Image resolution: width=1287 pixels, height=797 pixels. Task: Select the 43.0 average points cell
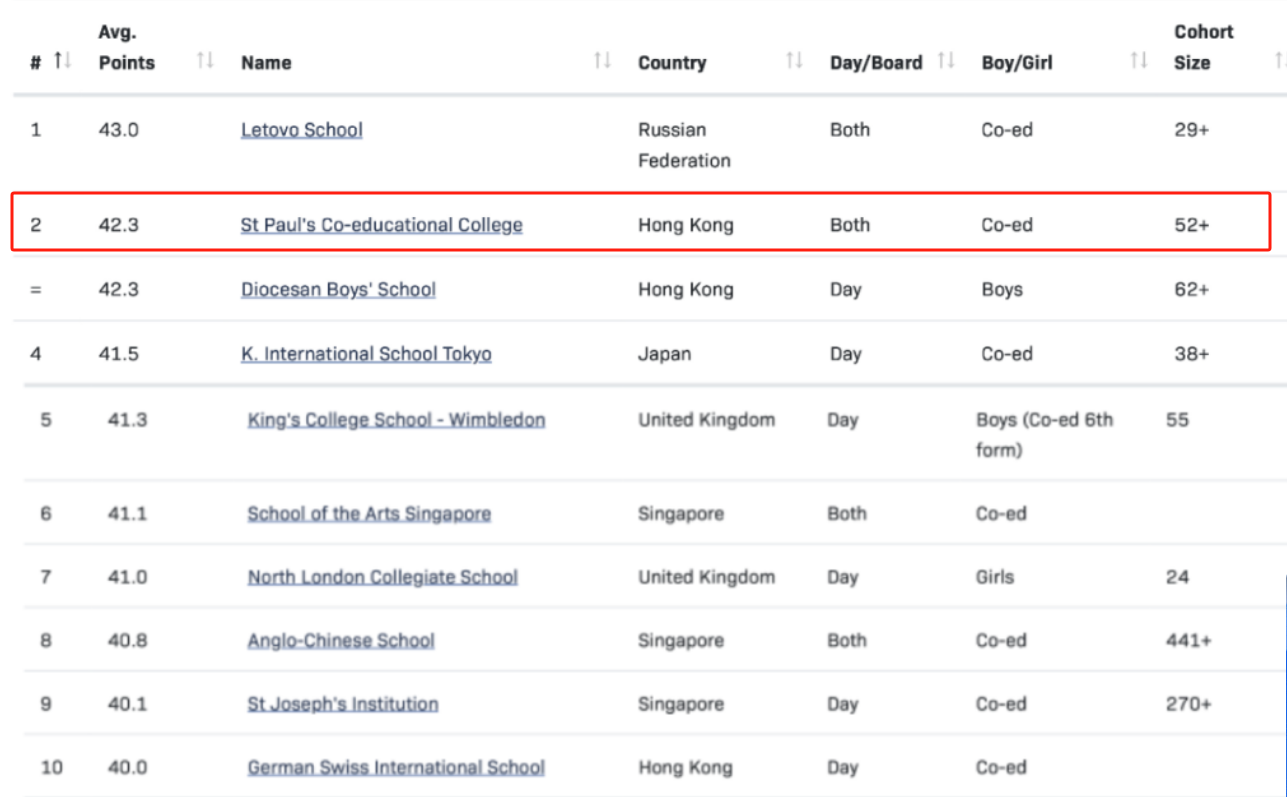[118, 130]
